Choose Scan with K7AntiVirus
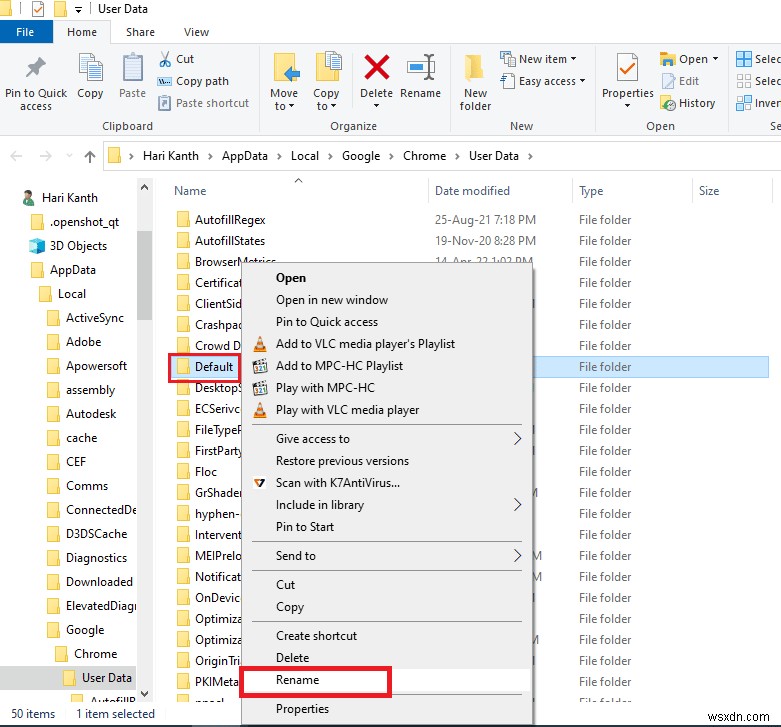781x727 pixels. 338,483
